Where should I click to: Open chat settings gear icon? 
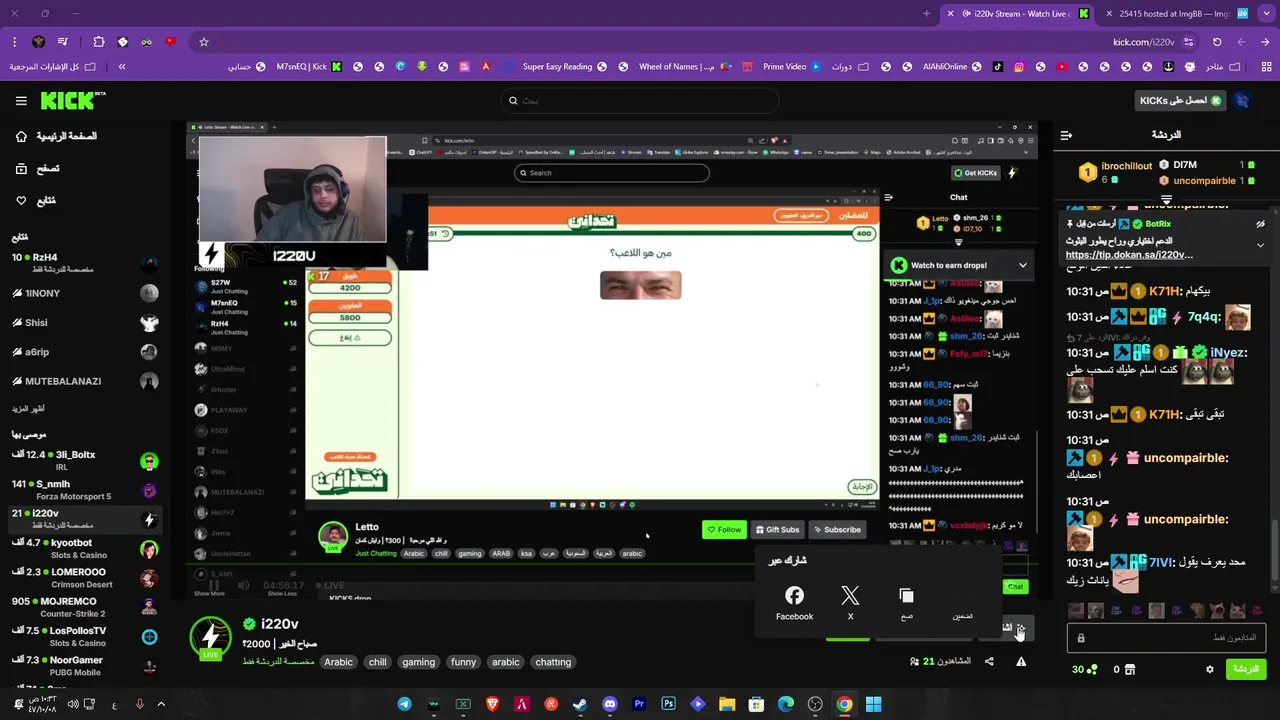tap(1210, 669)
